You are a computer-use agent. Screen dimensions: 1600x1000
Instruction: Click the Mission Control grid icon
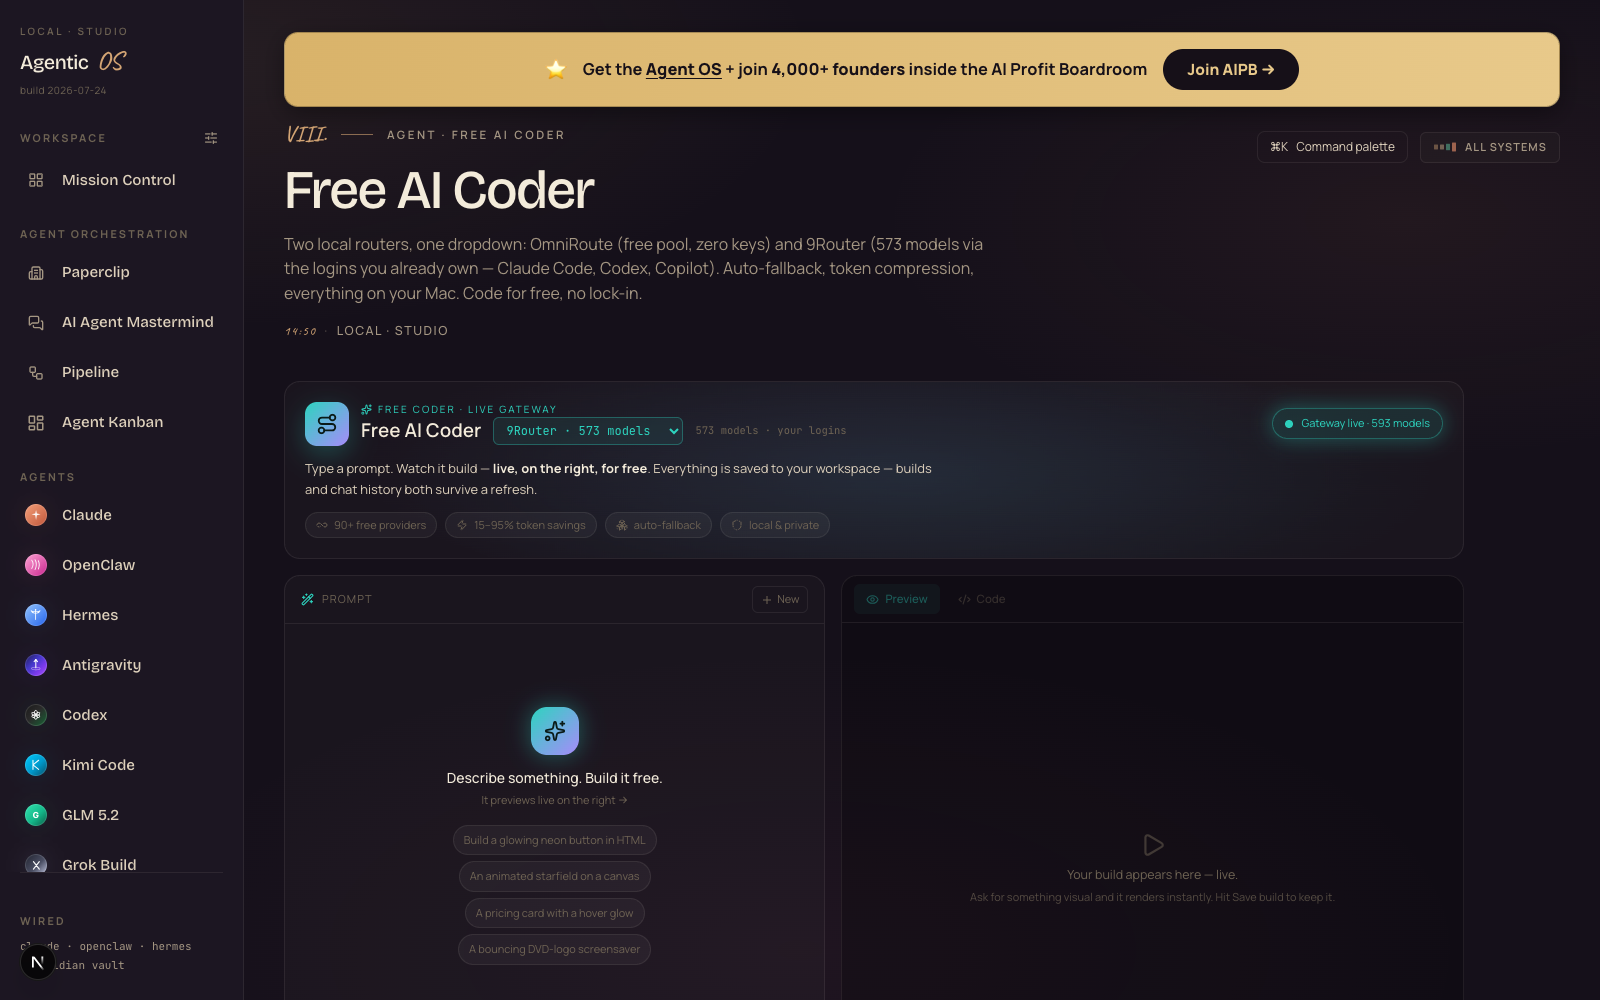coord(36,180)
